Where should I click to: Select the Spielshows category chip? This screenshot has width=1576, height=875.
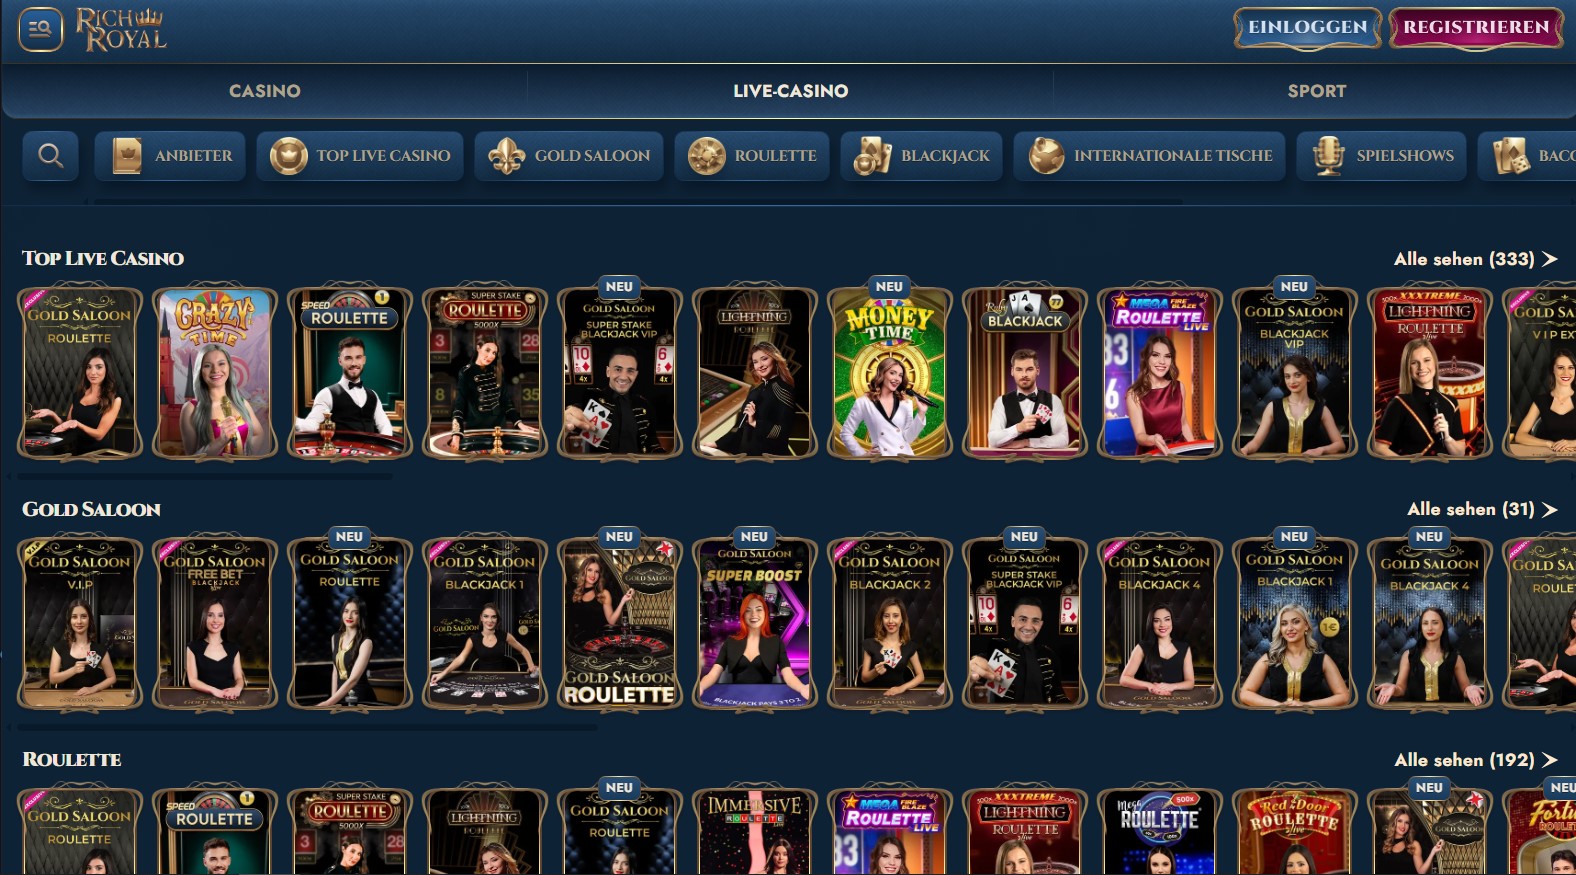click(x=1382, y=156)
